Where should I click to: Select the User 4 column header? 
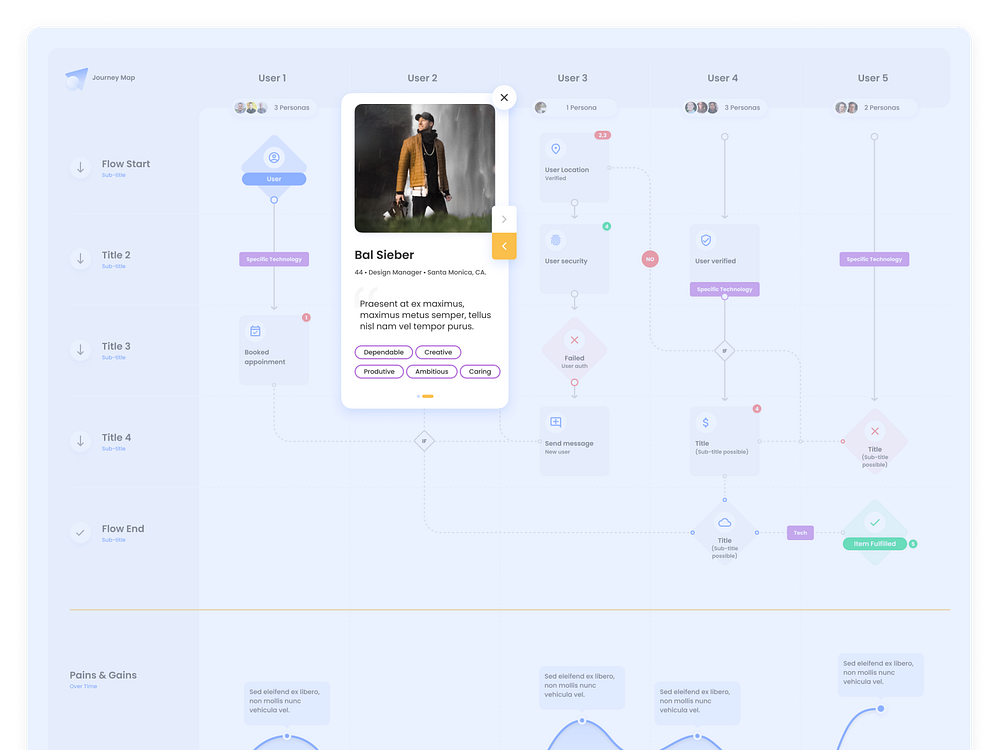pos(722,77)
